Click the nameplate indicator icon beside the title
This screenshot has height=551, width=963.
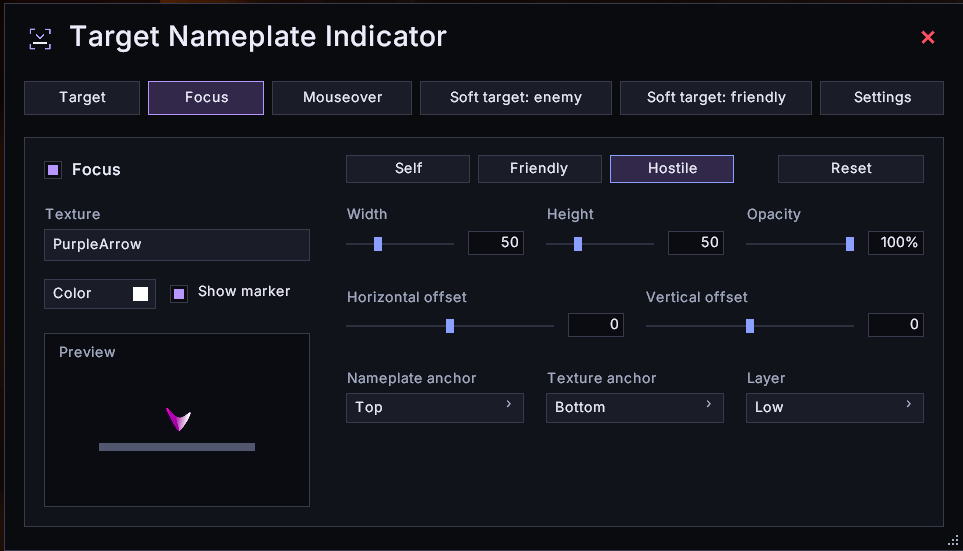click(x=40, y=39)
